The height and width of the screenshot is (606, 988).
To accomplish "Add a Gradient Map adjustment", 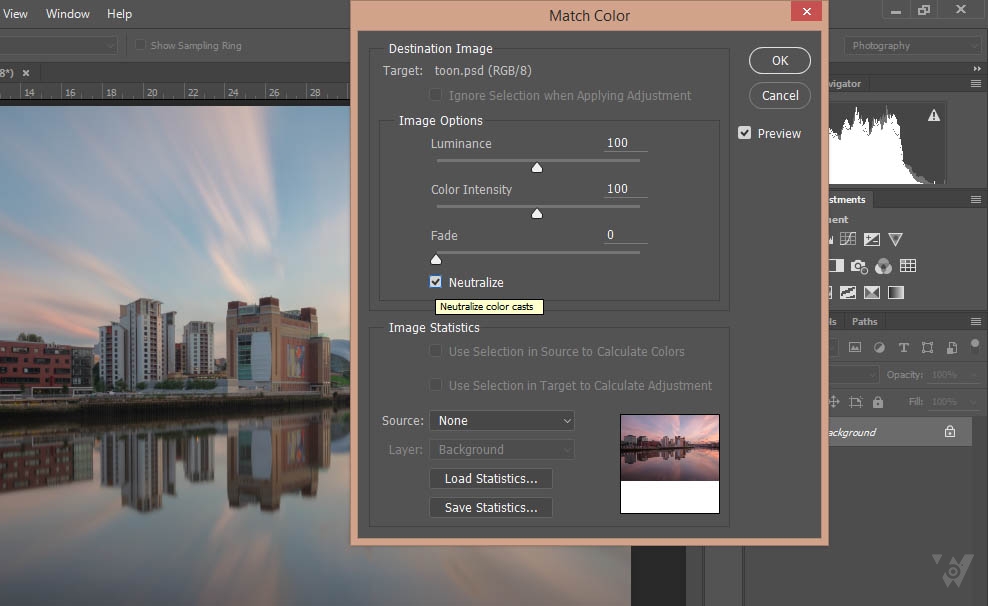I will pyautogui.click(x=896, y=293).
